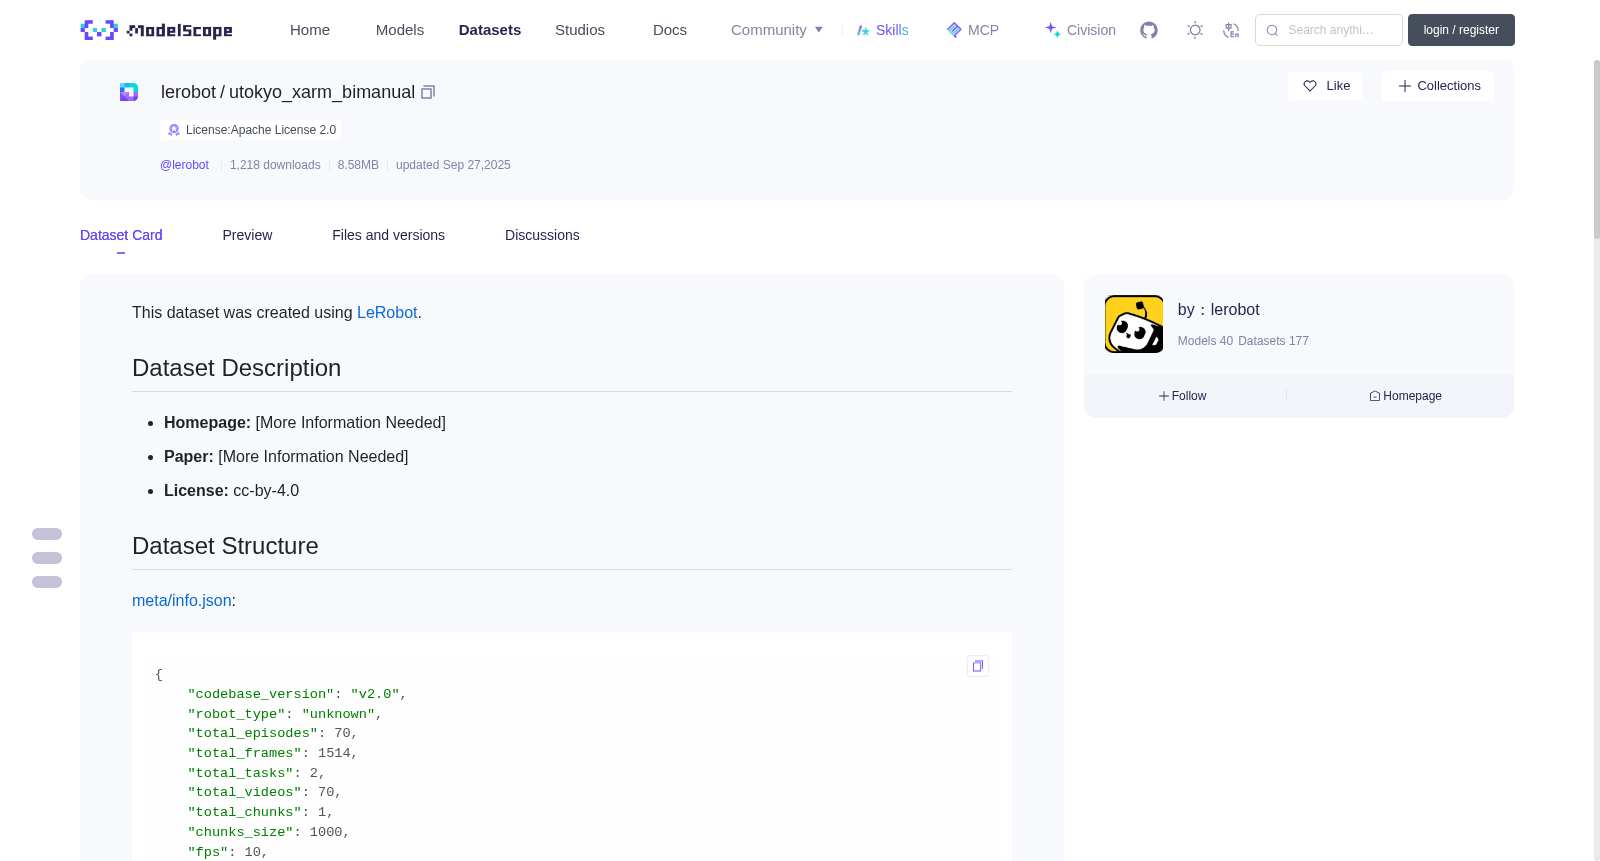Image resolution: width=1600 pixels, height=861 pixels.
Task: Click the 'Dataset Description' heading
Action: [236, 368]
